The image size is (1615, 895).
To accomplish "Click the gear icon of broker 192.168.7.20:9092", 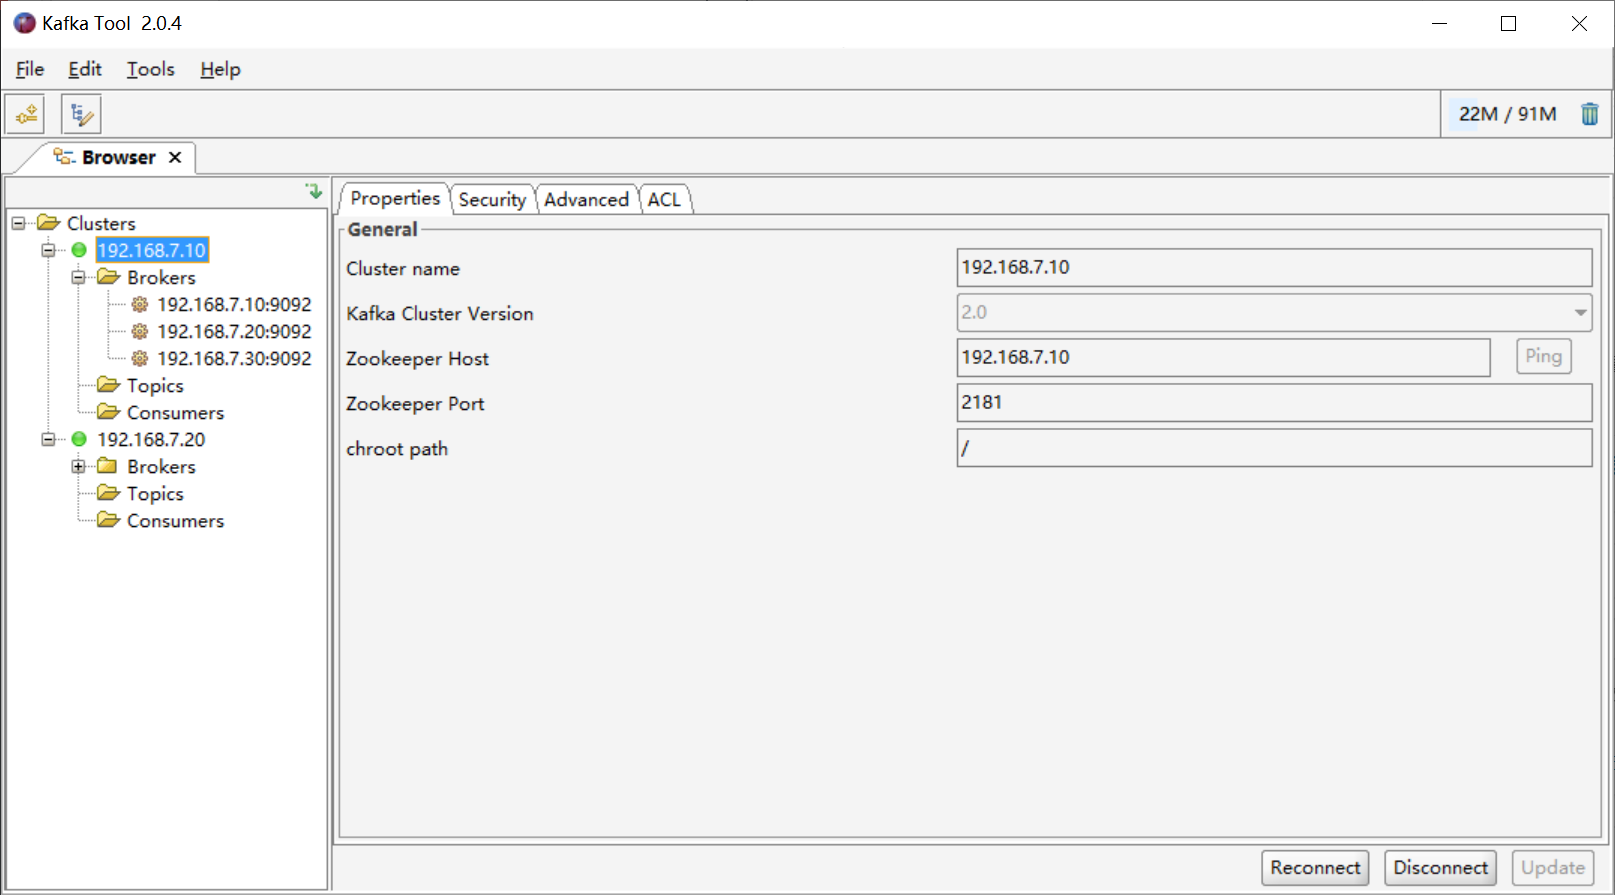I will click(140, 331).
